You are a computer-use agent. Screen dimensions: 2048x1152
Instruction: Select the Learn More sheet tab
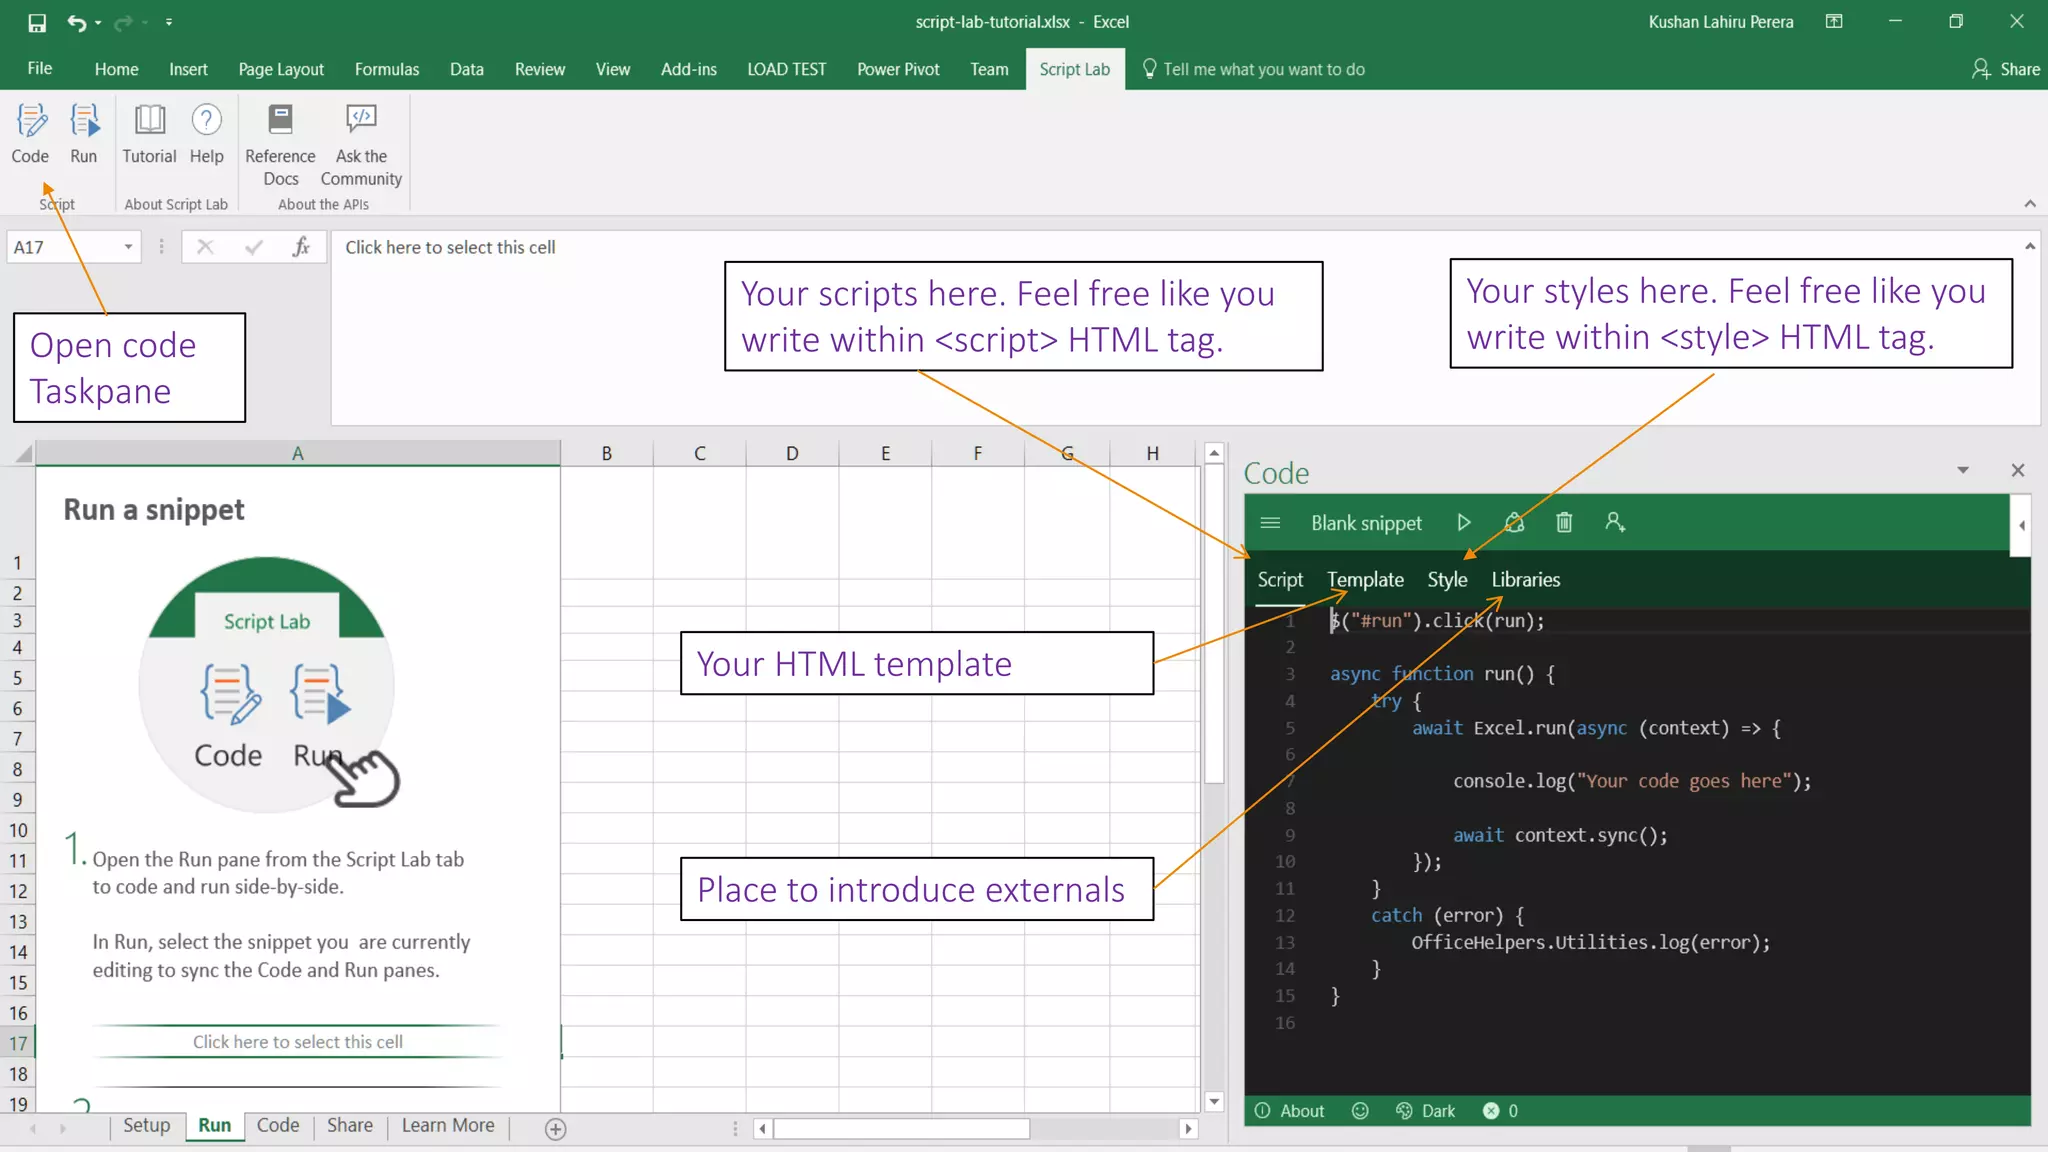coord(448,1125)
